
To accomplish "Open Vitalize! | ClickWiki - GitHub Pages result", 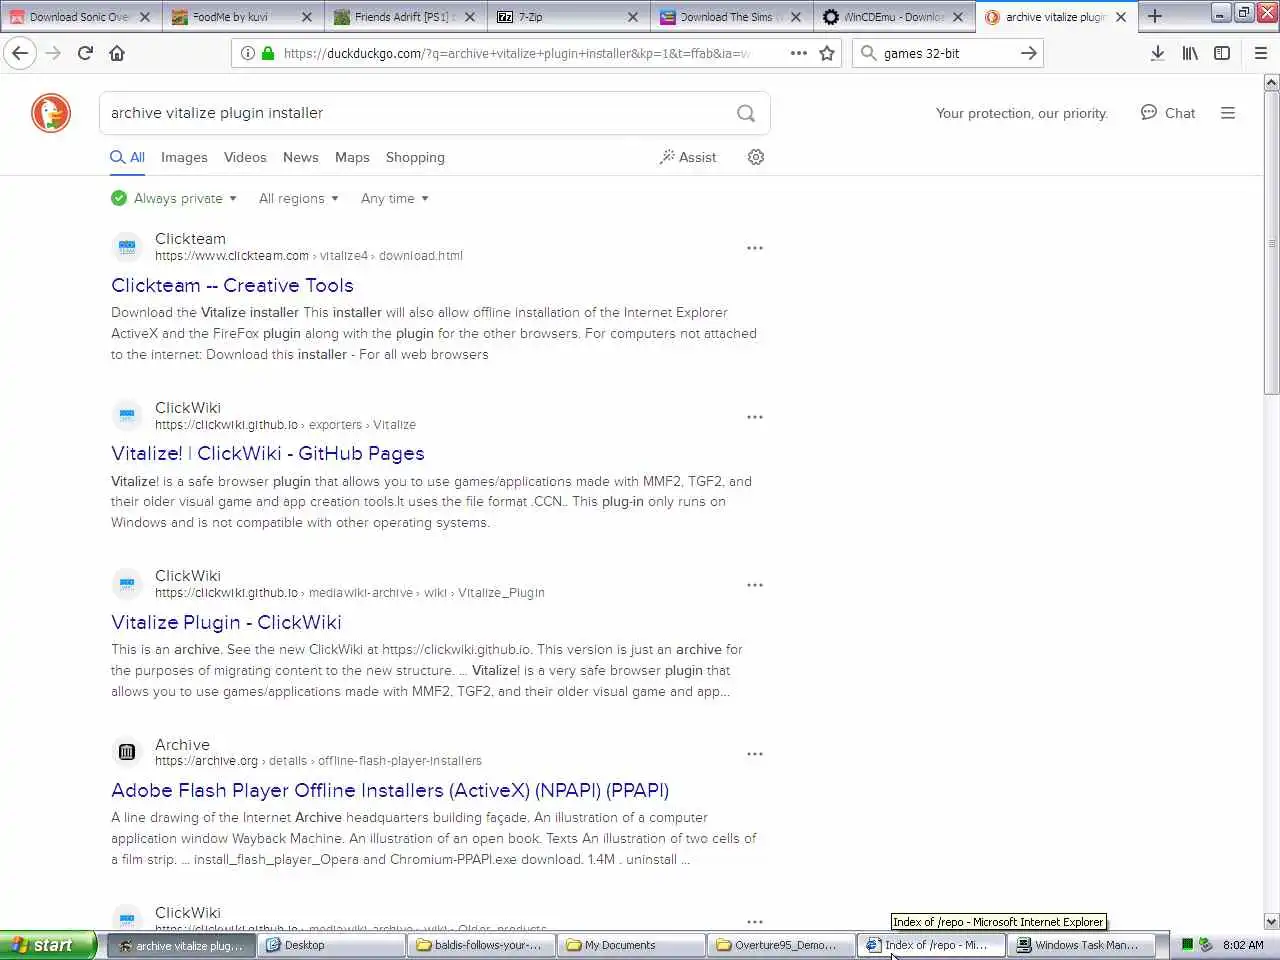I will tap(268, 454).
